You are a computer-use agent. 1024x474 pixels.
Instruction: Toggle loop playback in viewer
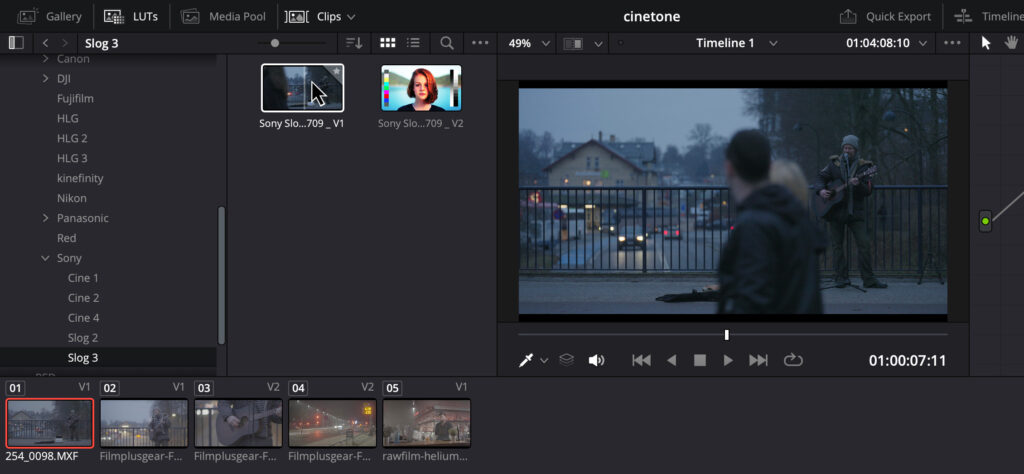[793, 360]
